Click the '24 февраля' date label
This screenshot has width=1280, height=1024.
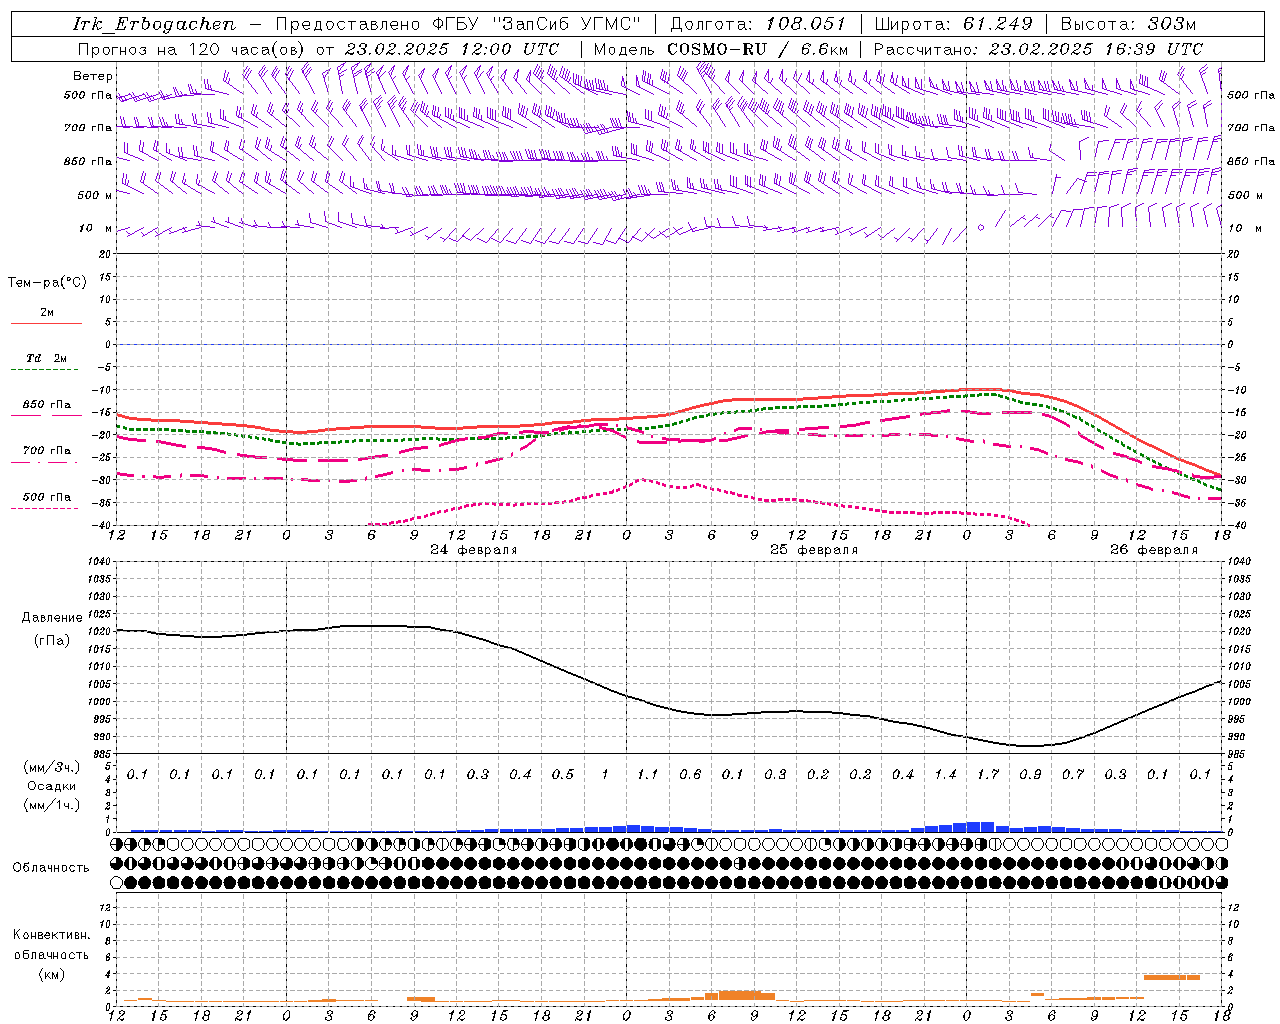[x=474, y=550]
